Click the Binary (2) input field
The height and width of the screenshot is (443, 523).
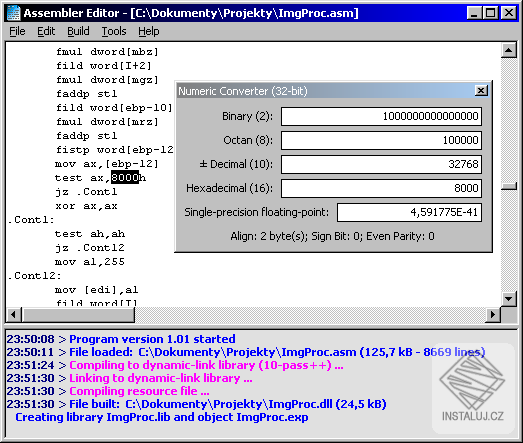pos(381,116)
